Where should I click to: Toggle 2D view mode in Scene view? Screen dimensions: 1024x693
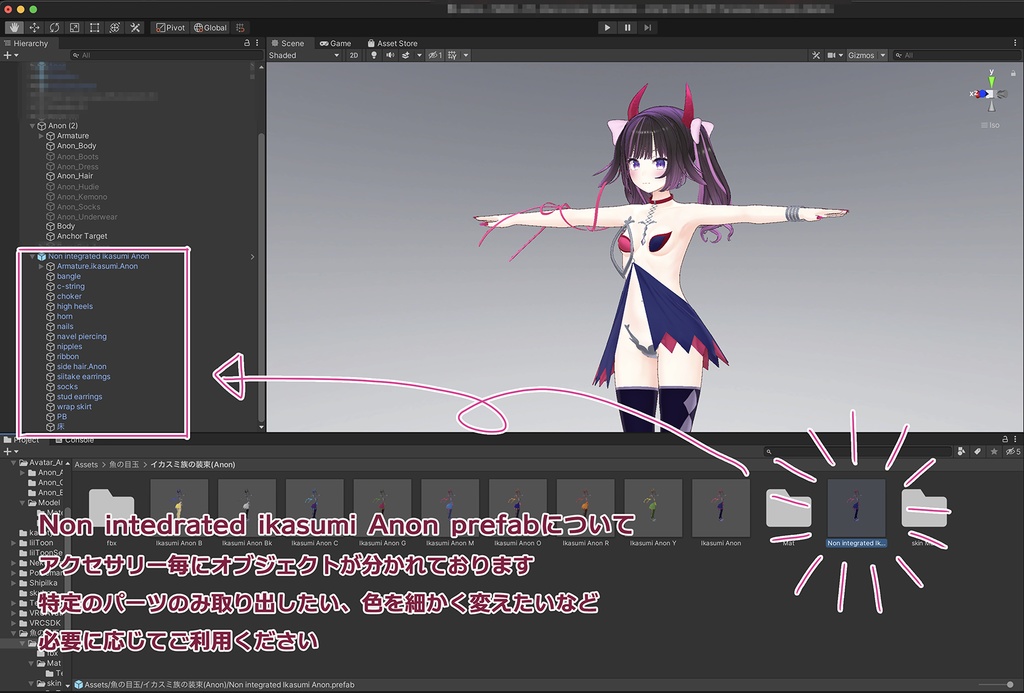(x=353, y=55)
